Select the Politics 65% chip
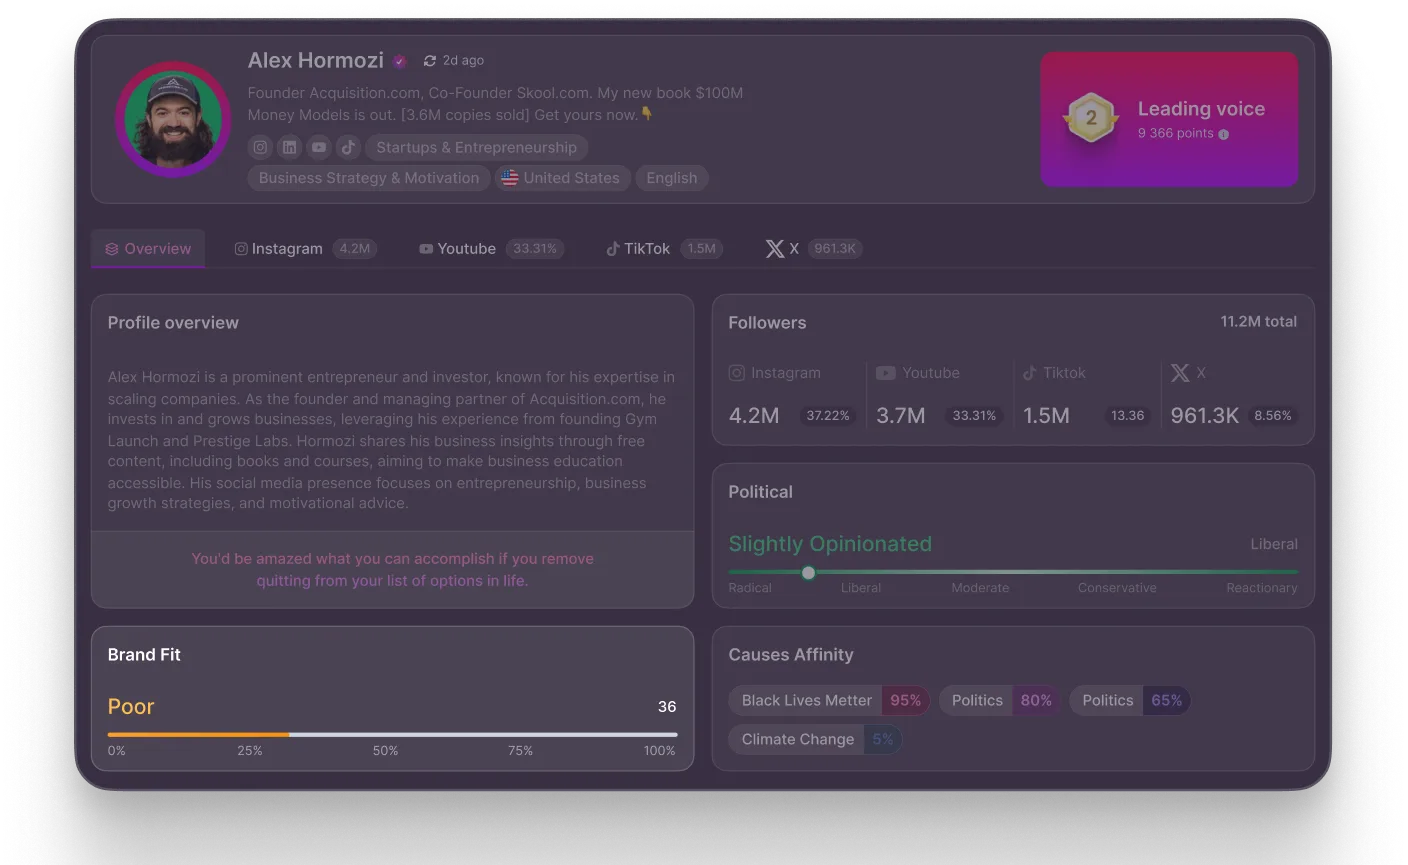 click(1130, 701)
